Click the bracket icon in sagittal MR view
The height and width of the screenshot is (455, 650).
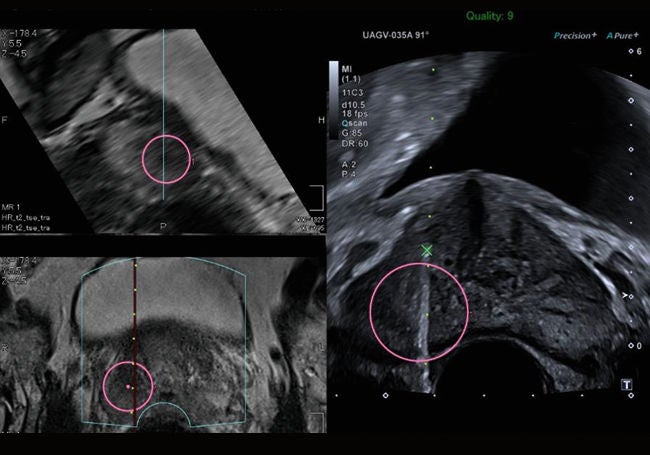pyautogui.click(x=317, y=198)
